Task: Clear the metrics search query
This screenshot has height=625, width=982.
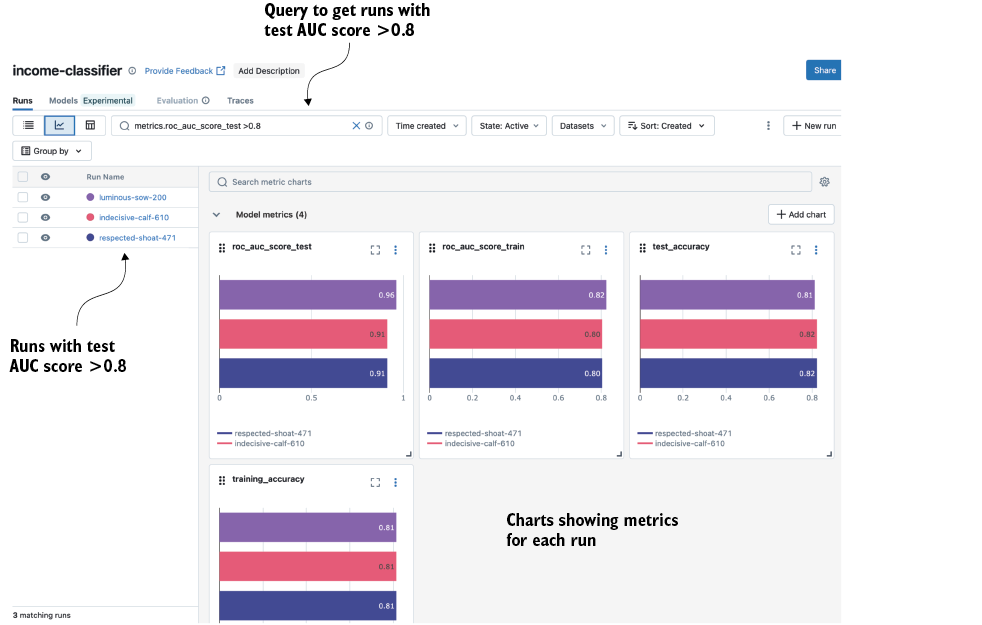Action: coord(356,126)
